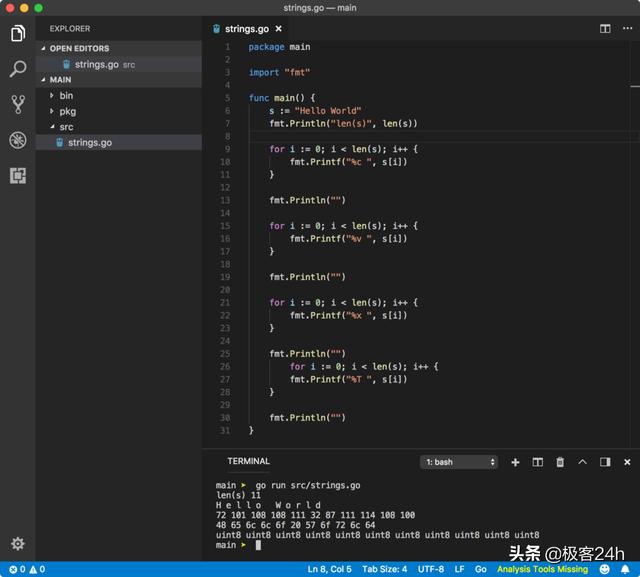Viewport: 640px width, 577px height.
Task: Open the Source Control view
Action: pyautogui.click(x=18, y=104)
